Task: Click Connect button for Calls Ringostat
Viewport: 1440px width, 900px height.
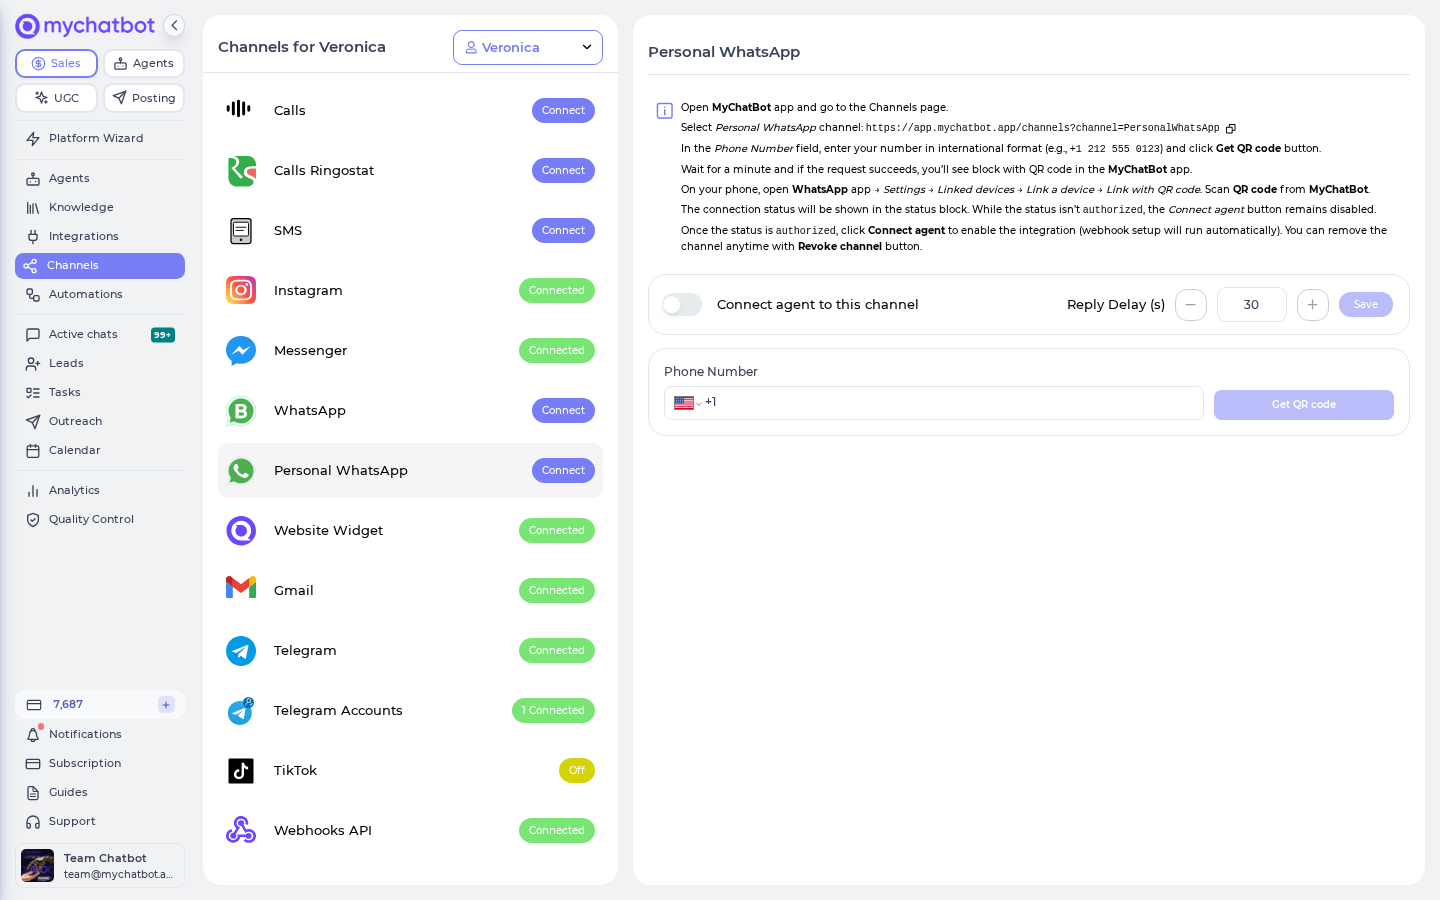Action: [563, 171]
